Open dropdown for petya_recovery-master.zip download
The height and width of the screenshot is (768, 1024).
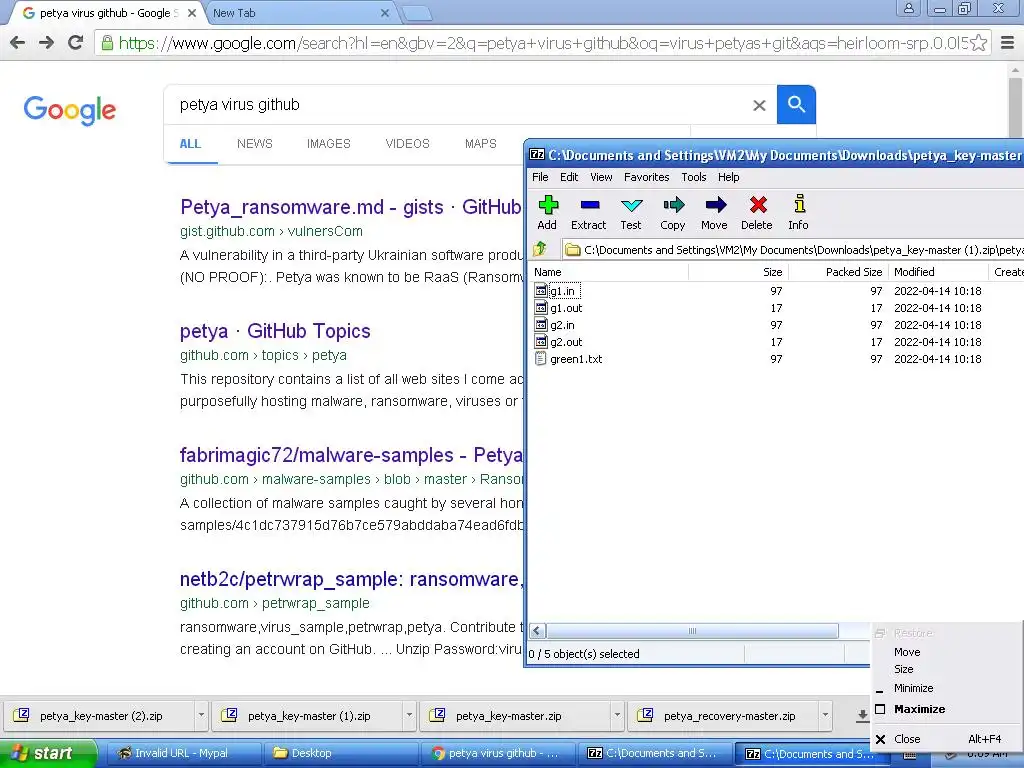(825, 715)
